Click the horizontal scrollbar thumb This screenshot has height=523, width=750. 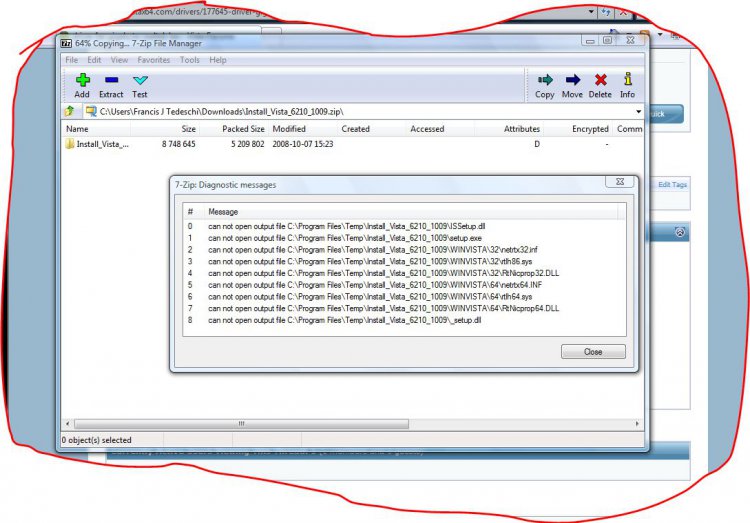(x=242, y=424)
